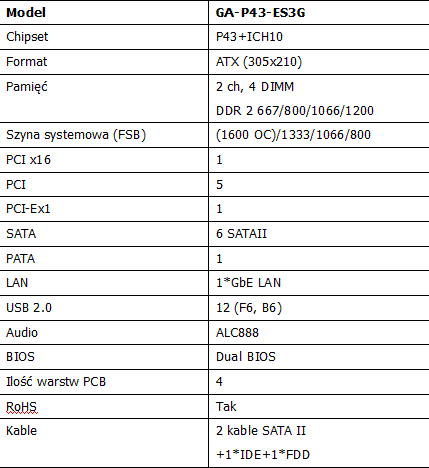Click the PCI x16 row label
Viewport: 429px width, 468px height.
28,160
